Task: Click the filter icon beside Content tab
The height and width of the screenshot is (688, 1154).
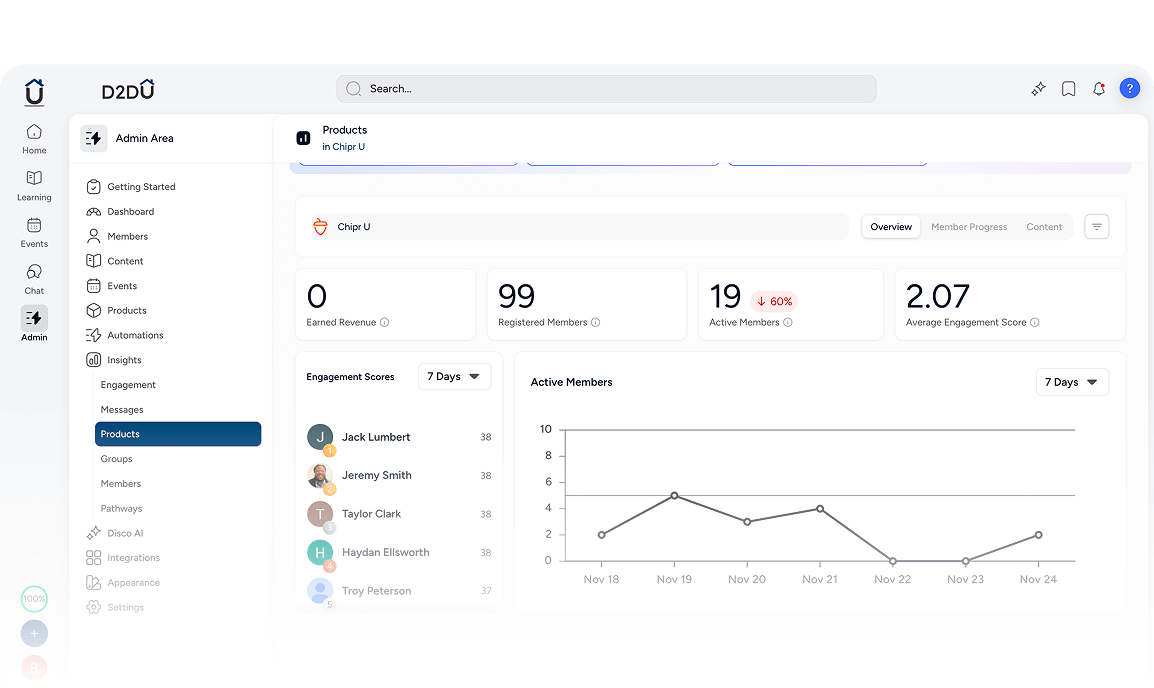Action: (1096, 227)
